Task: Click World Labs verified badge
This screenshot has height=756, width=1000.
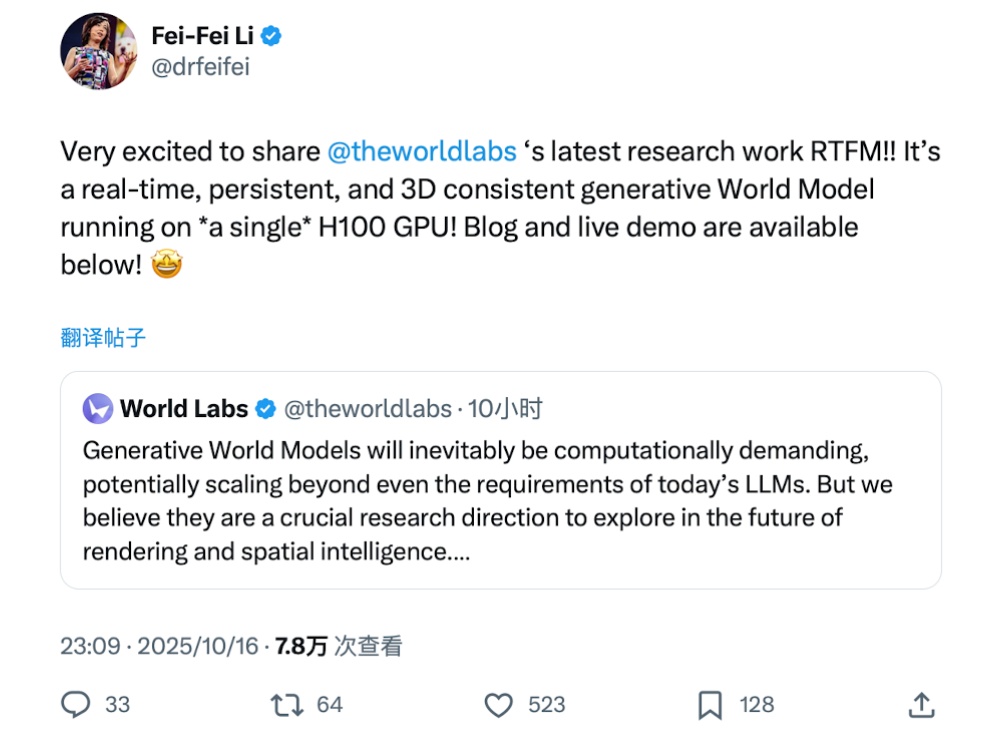Action: click(x=266, y=409)
